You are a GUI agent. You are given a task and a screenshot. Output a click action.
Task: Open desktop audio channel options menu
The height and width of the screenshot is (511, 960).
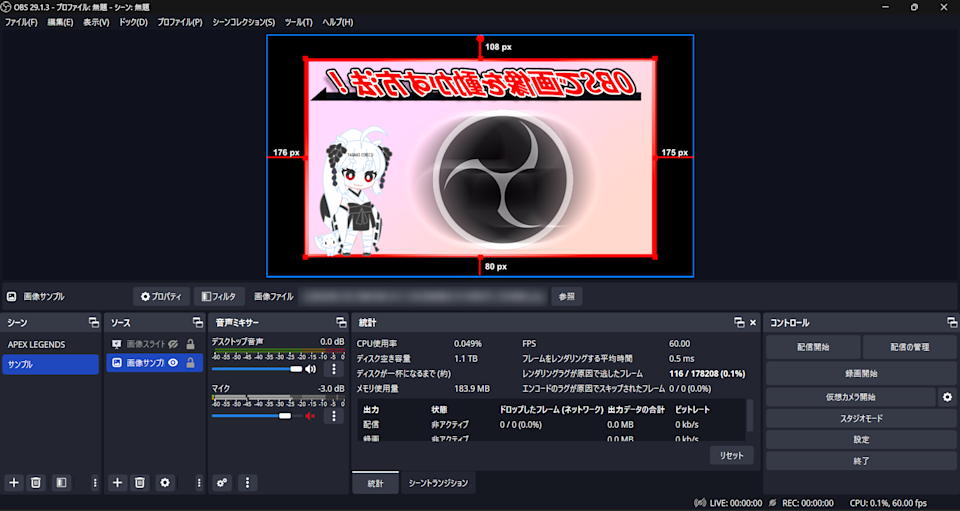[x=334, y=369]
